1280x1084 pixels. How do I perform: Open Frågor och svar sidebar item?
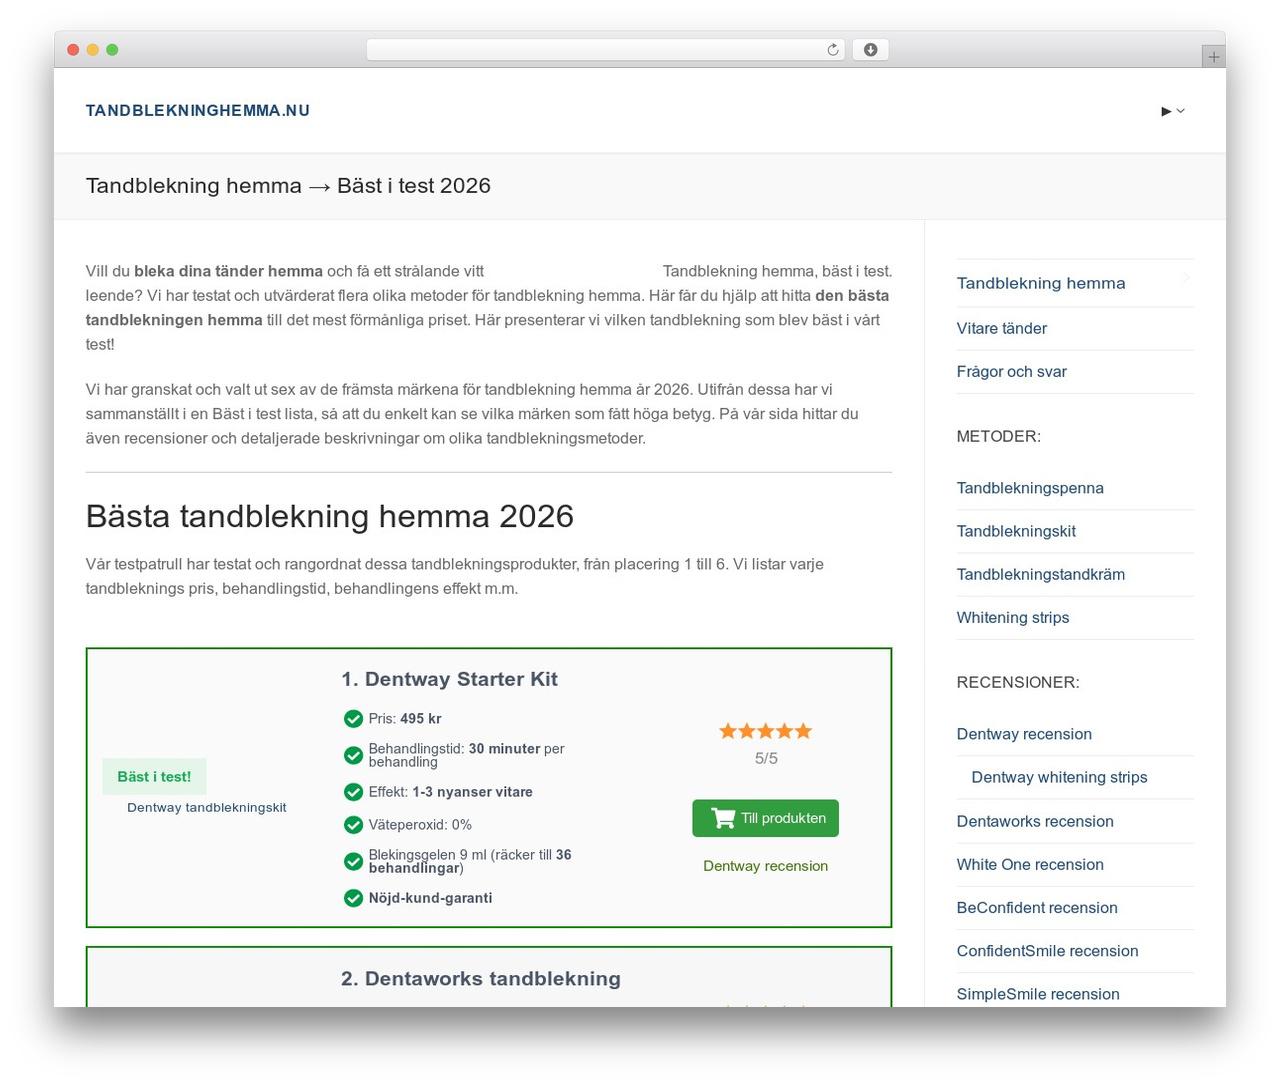[x=1012, y=371]
